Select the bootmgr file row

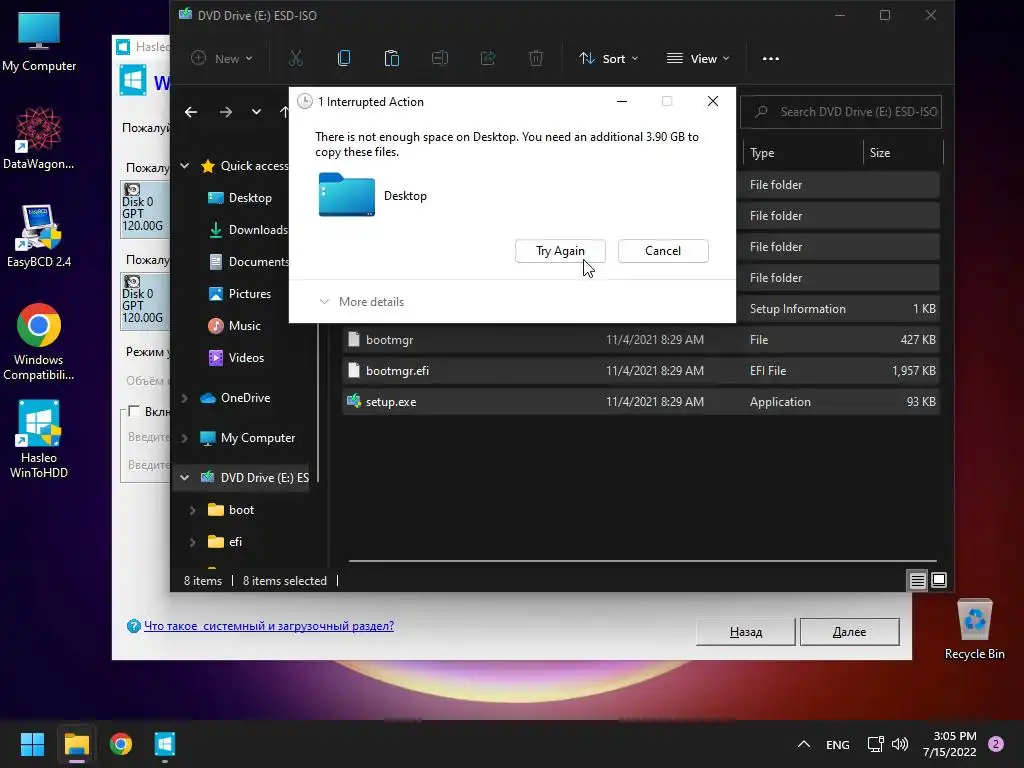641,340
